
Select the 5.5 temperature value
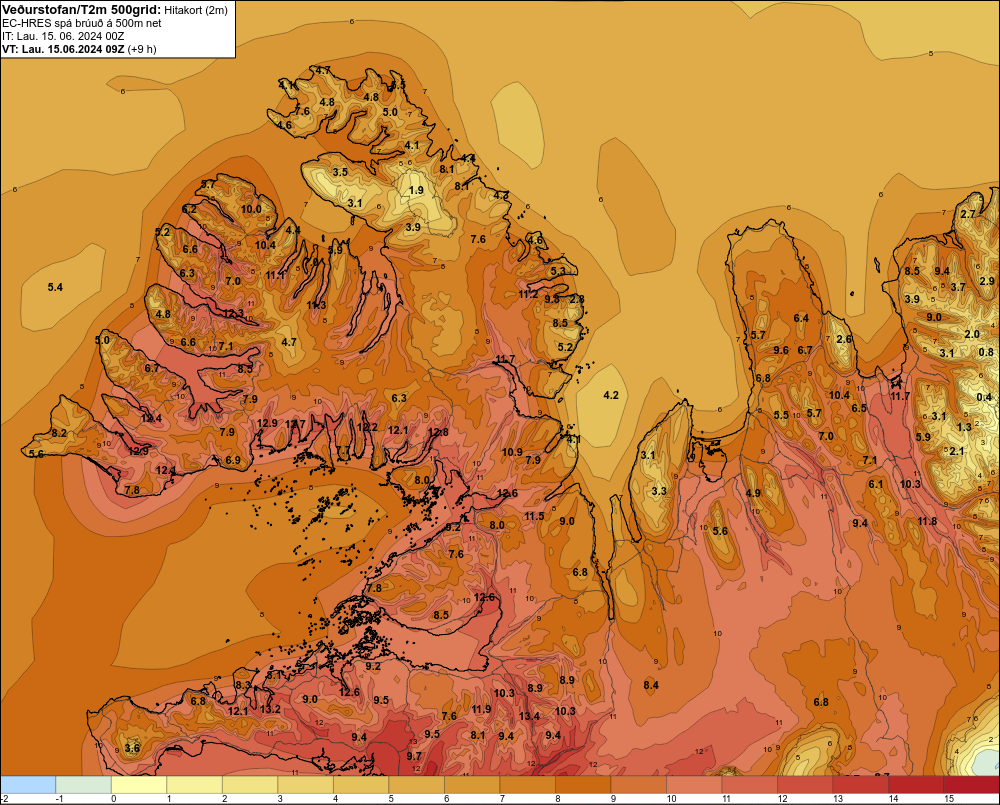click(781, 415)
